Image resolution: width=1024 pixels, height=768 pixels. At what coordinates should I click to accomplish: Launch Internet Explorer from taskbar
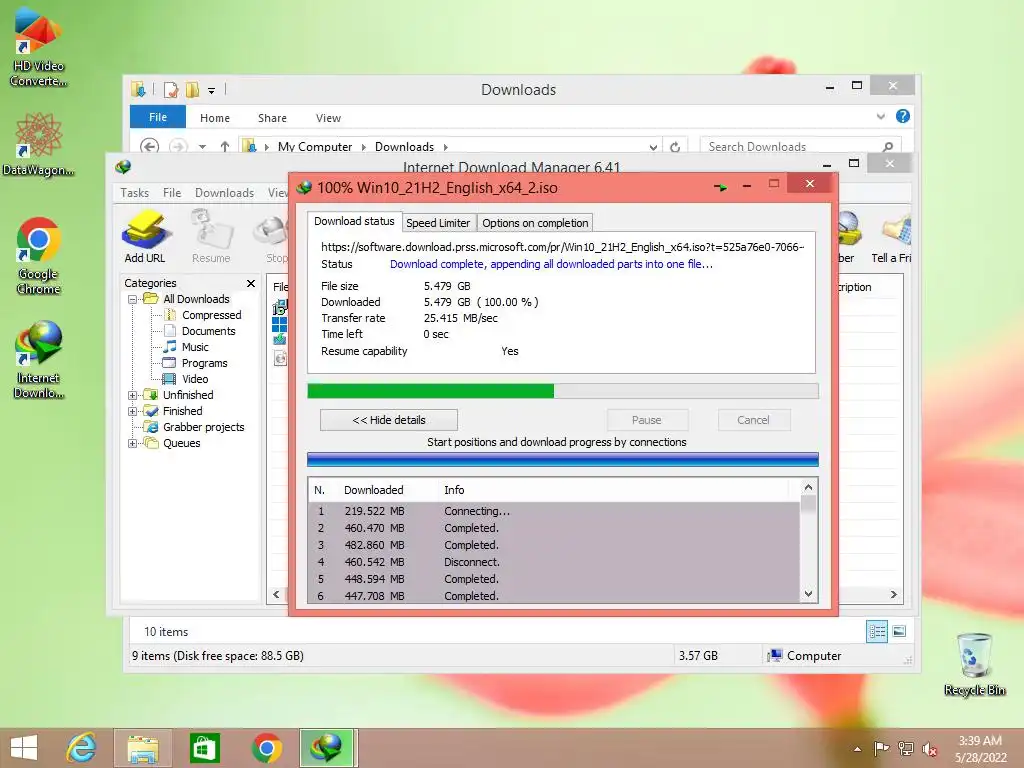[x=81, y=748]
